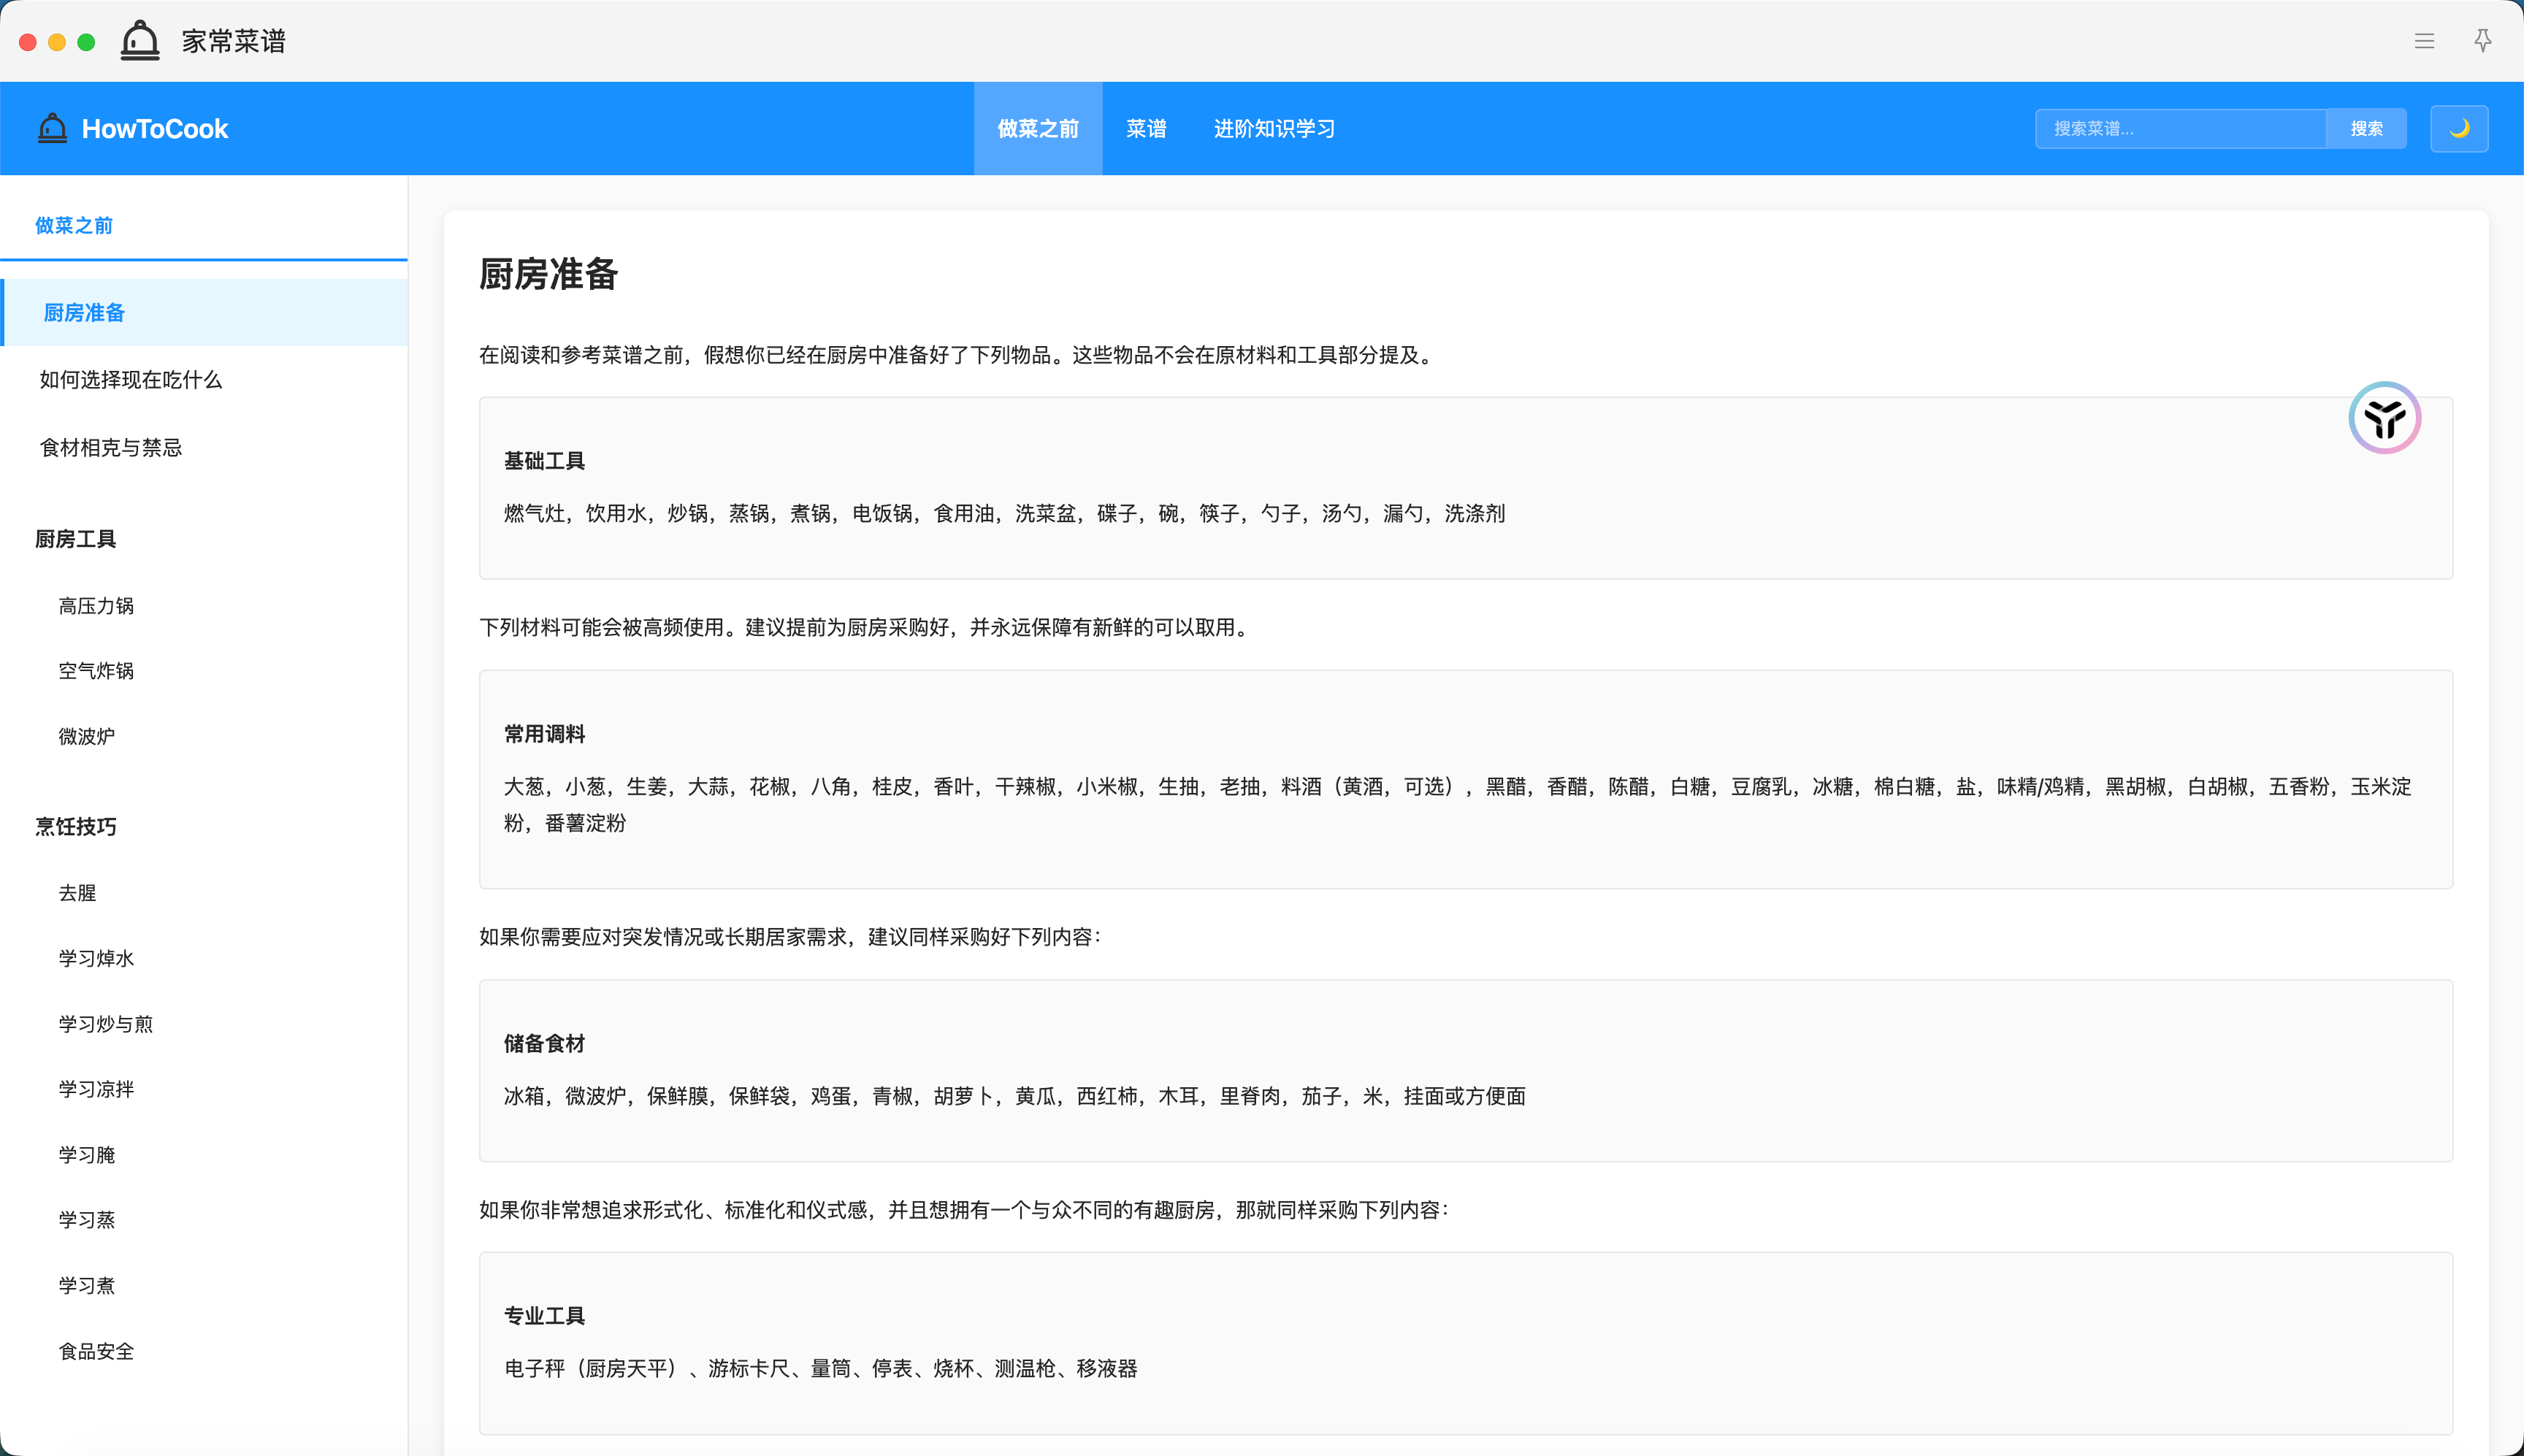The width and height of the screenshot is (2524, 1456).
Task: Toggle dark mode with the moon button
Action: [2459, 128]
